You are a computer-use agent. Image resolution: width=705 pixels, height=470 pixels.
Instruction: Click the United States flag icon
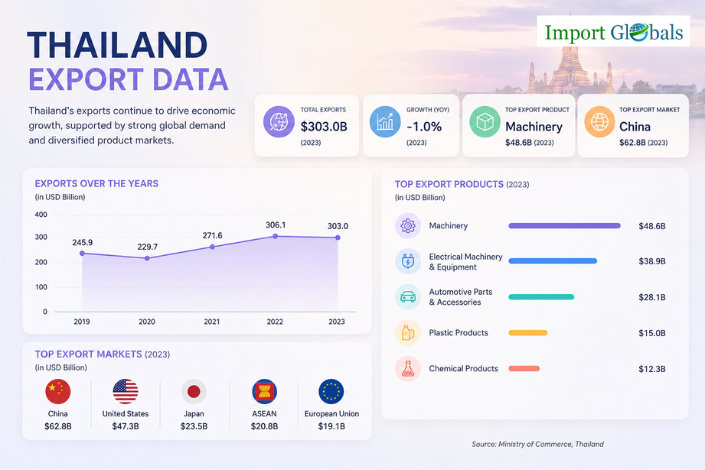click(125, 391)
